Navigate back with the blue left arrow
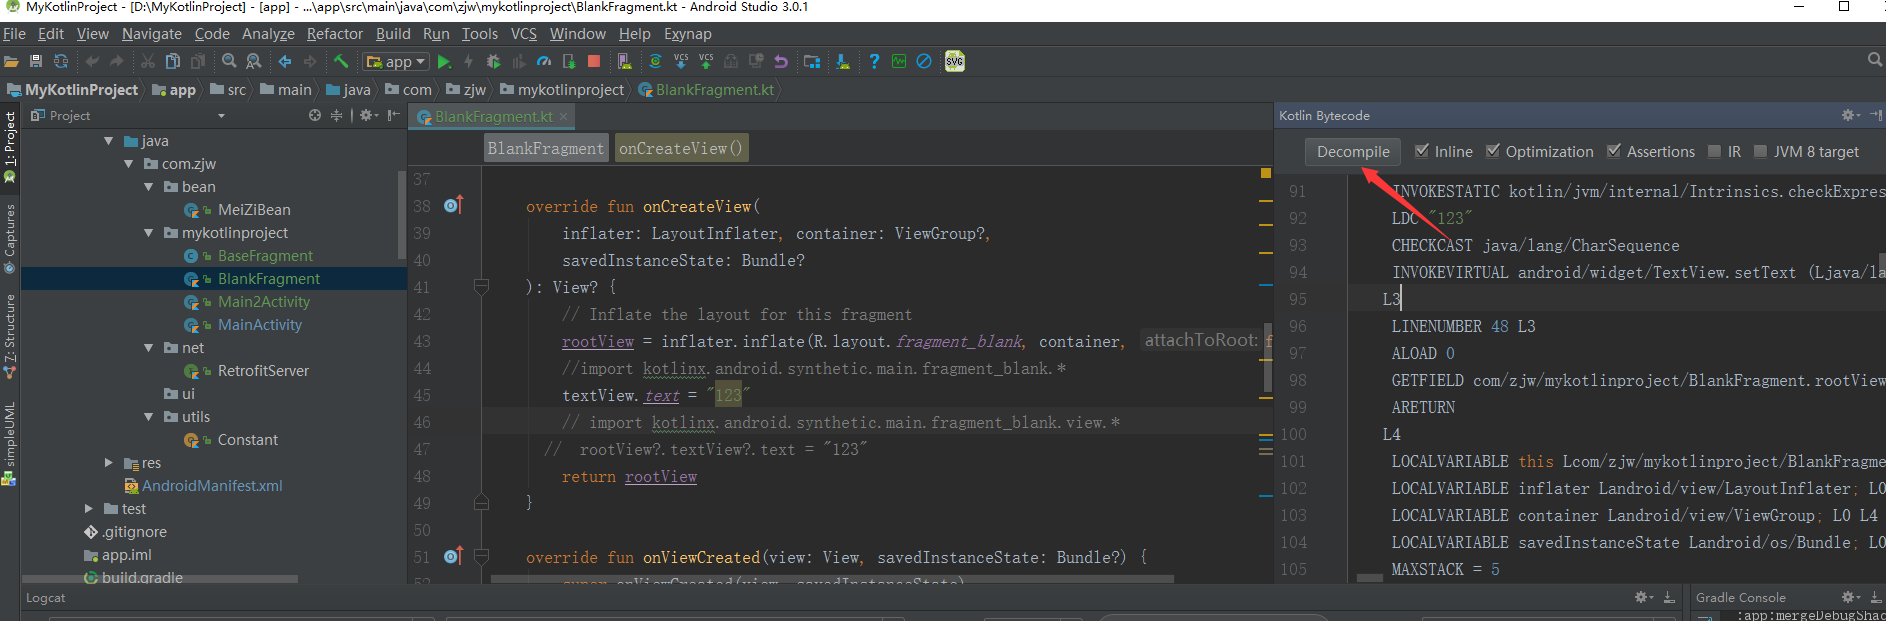This screenshot has width=1886, height=621. tap(284, 61)
